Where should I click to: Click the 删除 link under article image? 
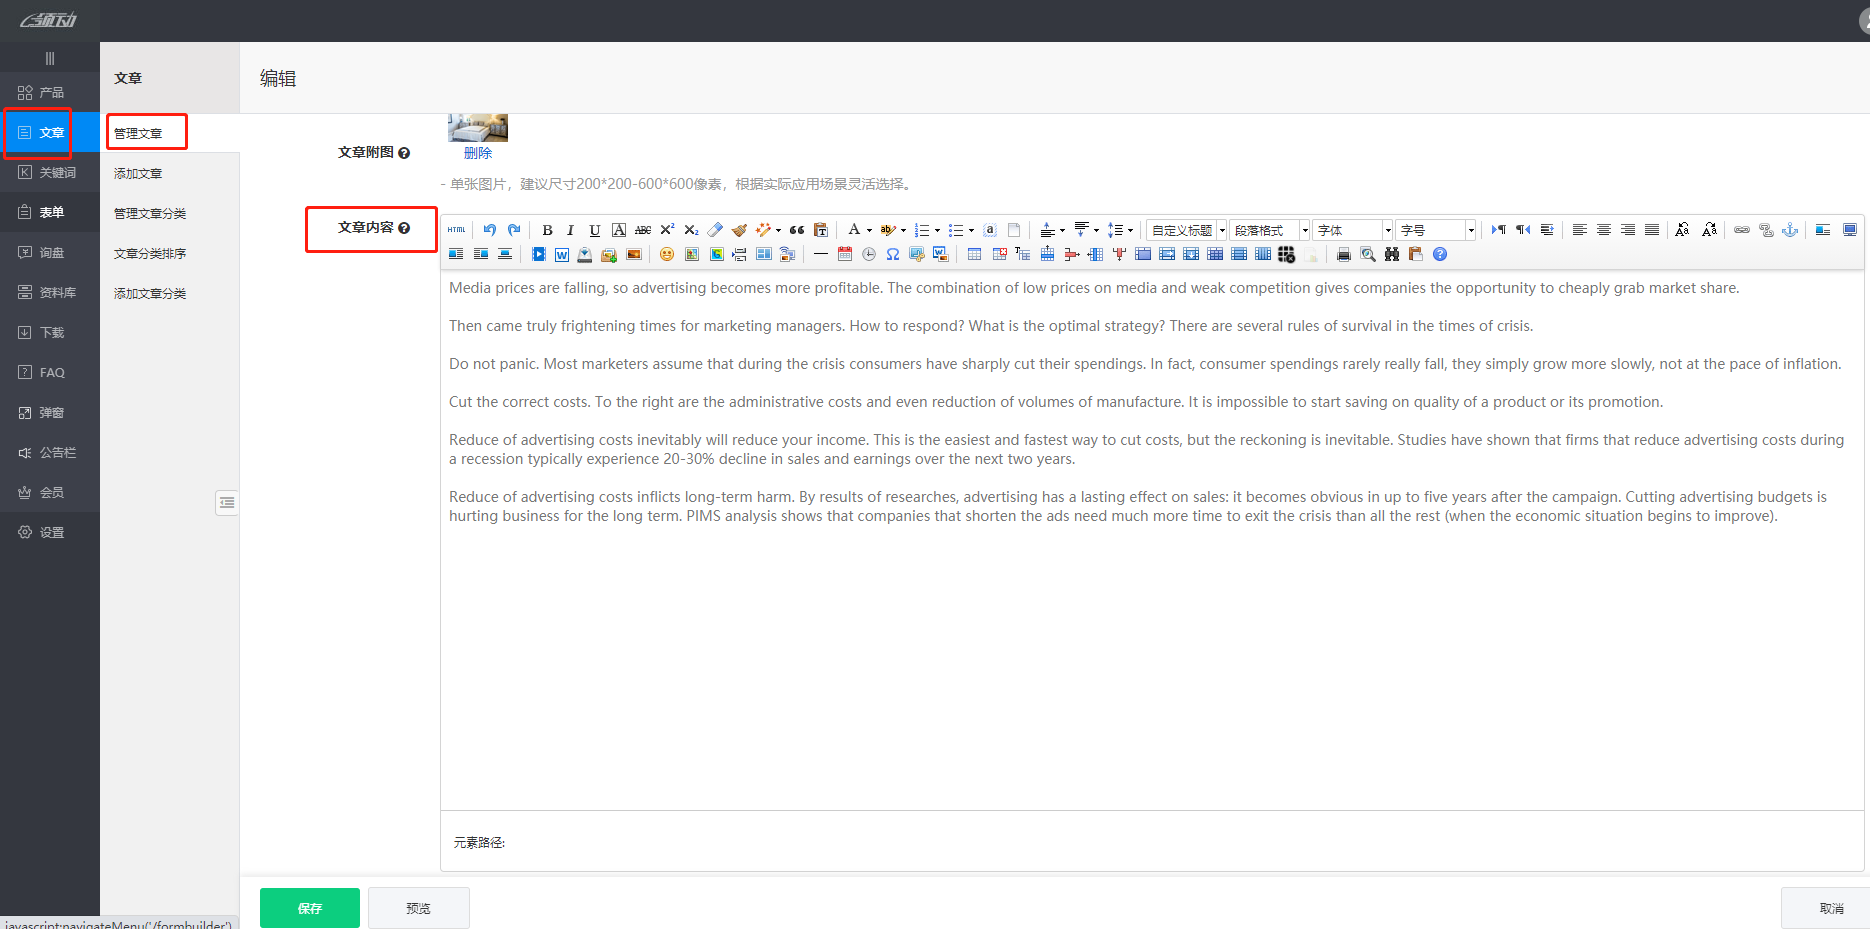[478, 153]
